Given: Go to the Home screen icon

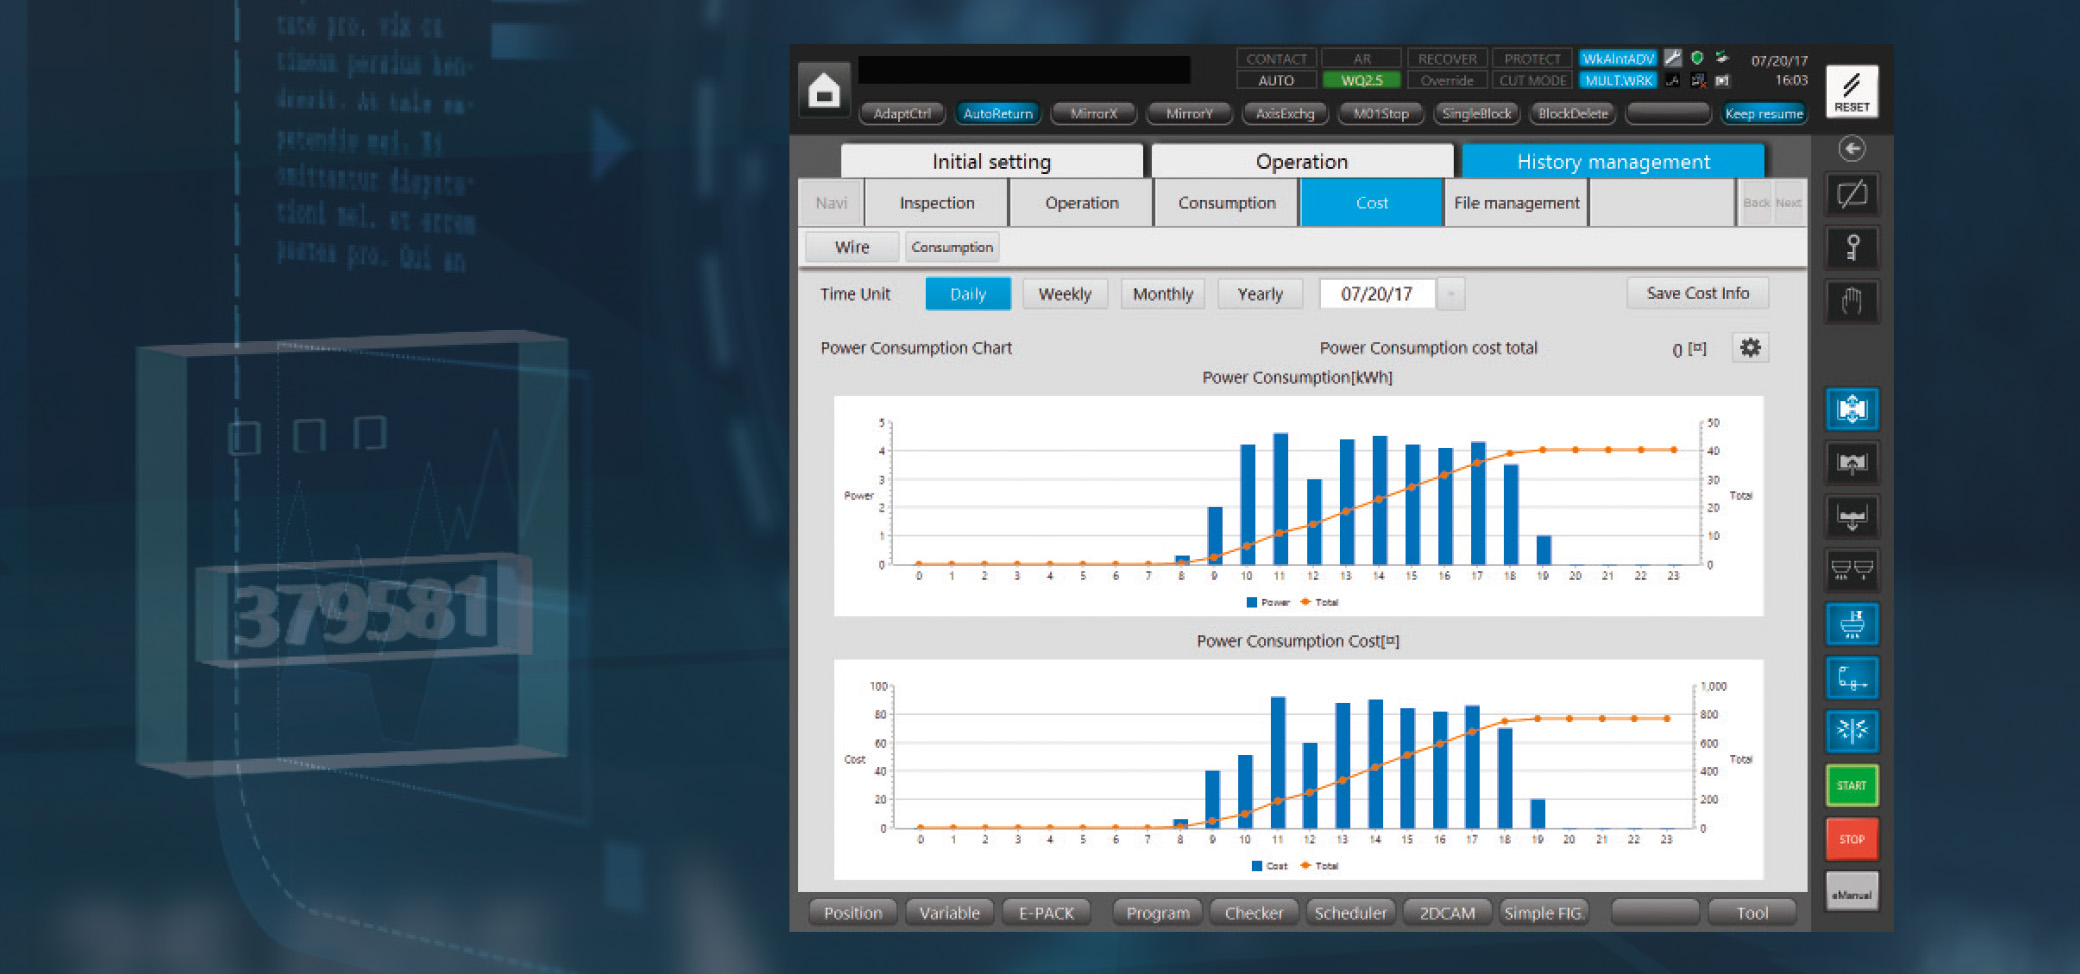Looking at the screenshot, I should [824, 91].
